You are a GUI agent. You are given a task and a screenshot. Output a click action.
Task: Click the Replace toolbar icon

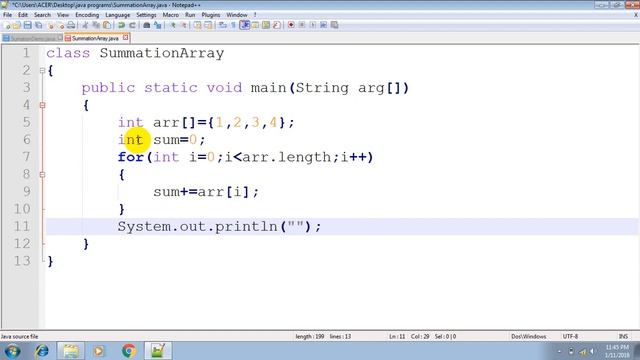(x=158, y=25)
